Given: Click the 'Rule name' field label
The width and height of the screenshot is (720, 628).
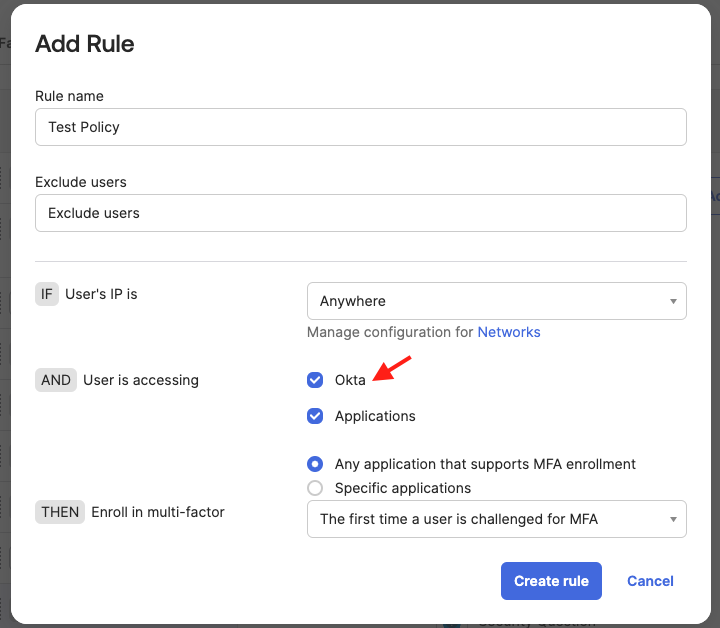Looking at the screenshot, I should tap(69, 96).
